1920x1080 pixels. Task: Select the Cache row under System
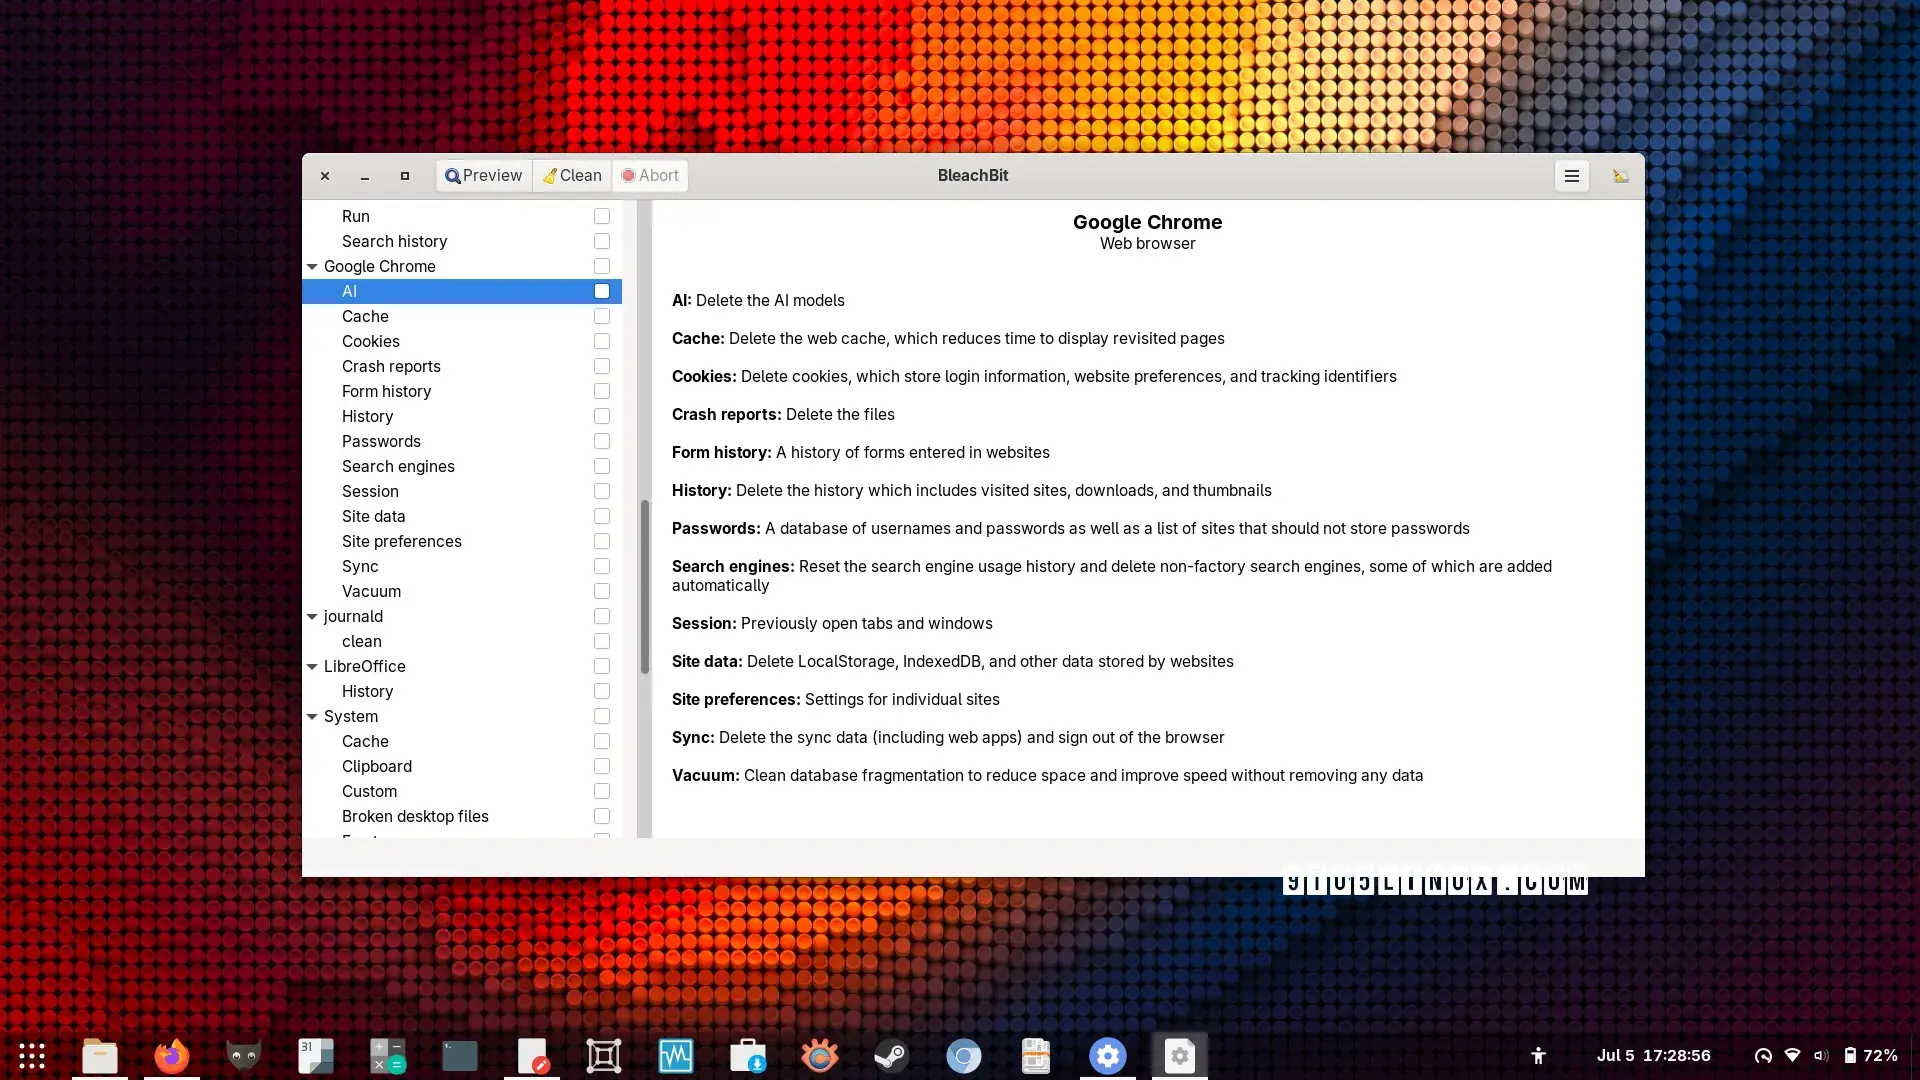(x=462, y=742)
